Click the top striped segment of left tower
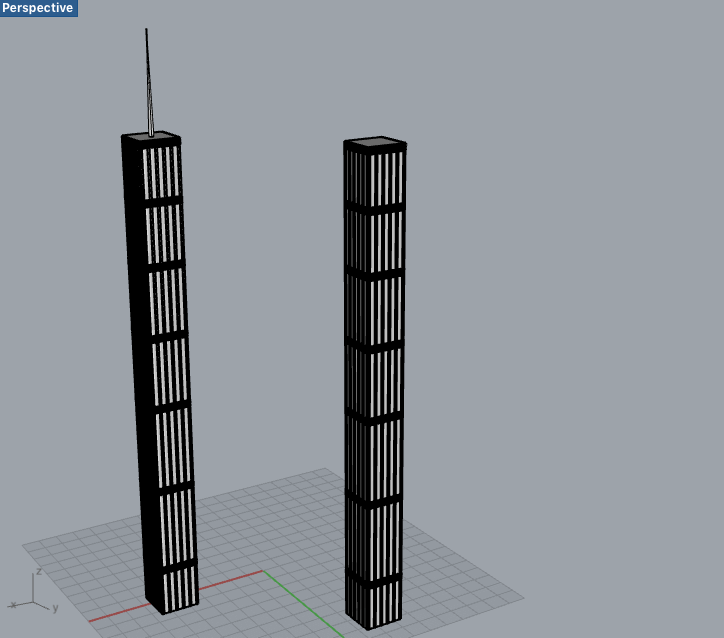Screen dimensions: 724x638 [162, 172]
